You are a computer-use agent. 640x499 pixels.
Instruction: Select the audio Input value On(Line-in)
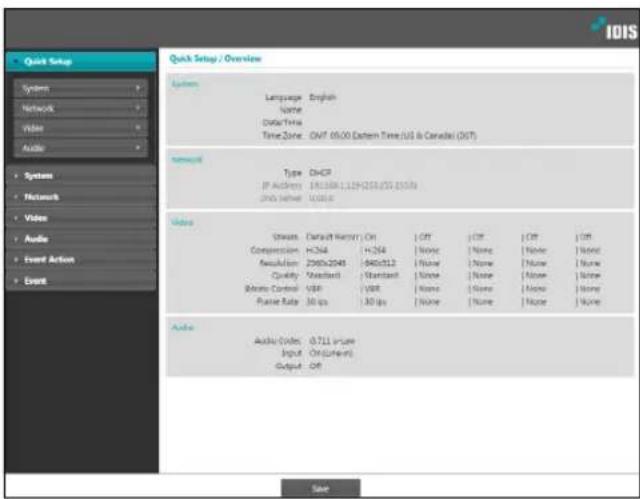[x=331, y=353]
